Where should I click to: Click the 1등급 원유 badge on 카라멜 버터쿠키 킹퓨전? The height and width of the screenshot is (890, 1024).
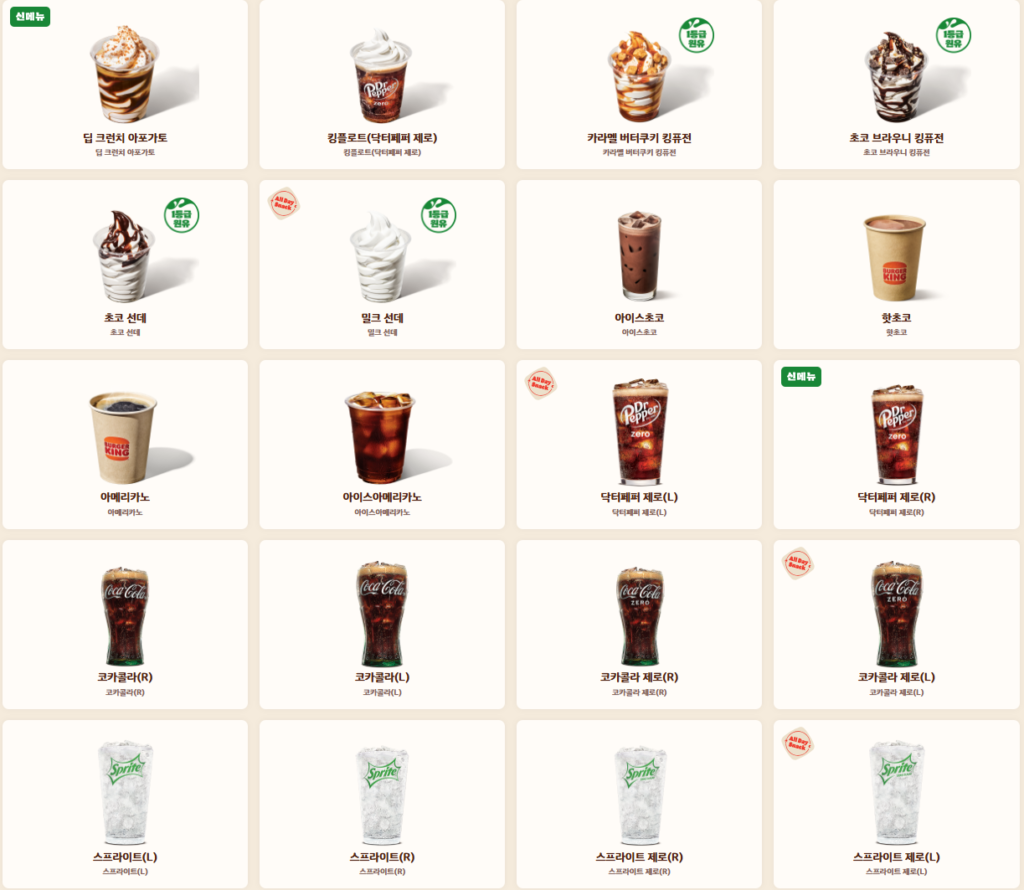pos(696,35)
